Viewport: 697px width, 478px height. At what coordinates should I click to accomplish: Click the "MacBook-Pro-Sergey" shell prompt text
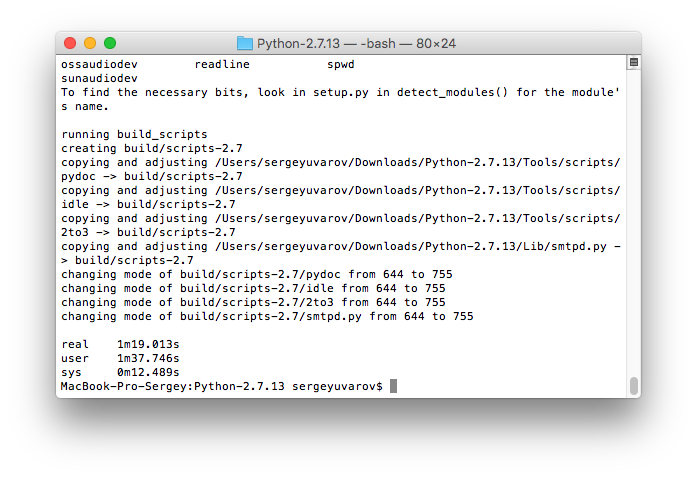(125, 386)
